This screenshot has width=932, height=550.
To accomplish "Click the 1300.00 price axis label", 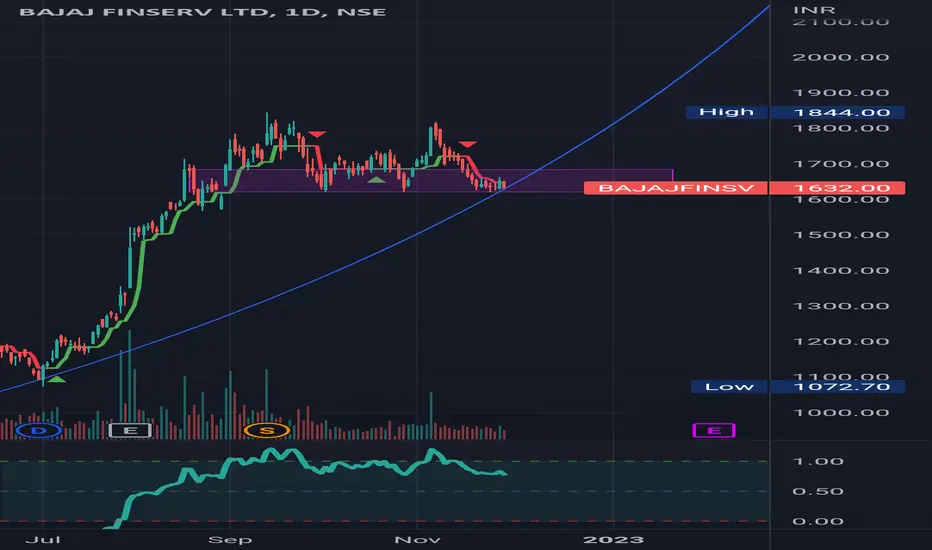I will point(840,306).
